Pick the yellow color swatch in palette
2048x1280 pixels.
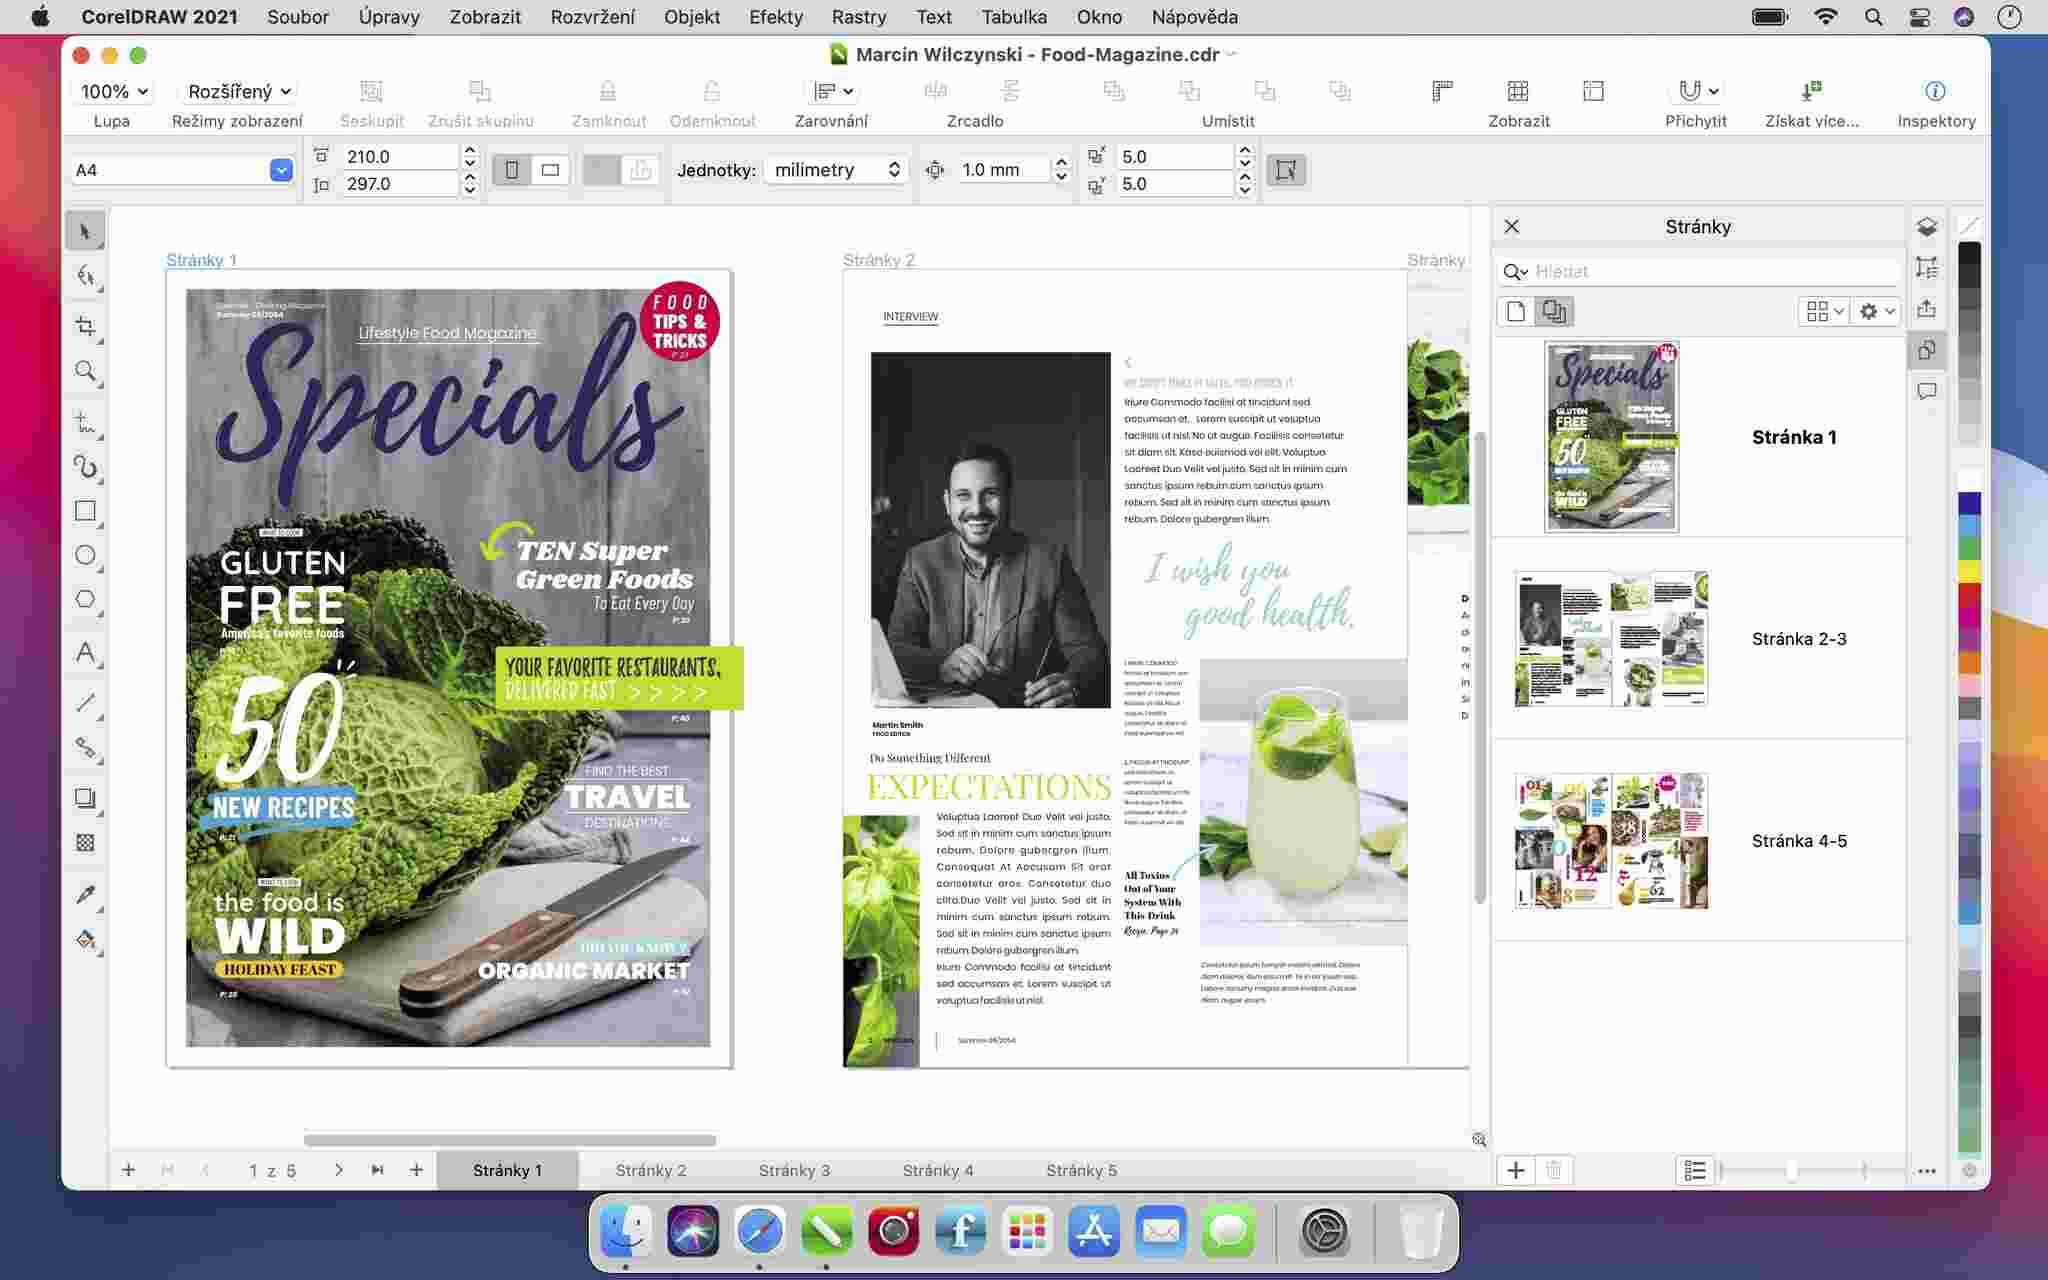1969,571
